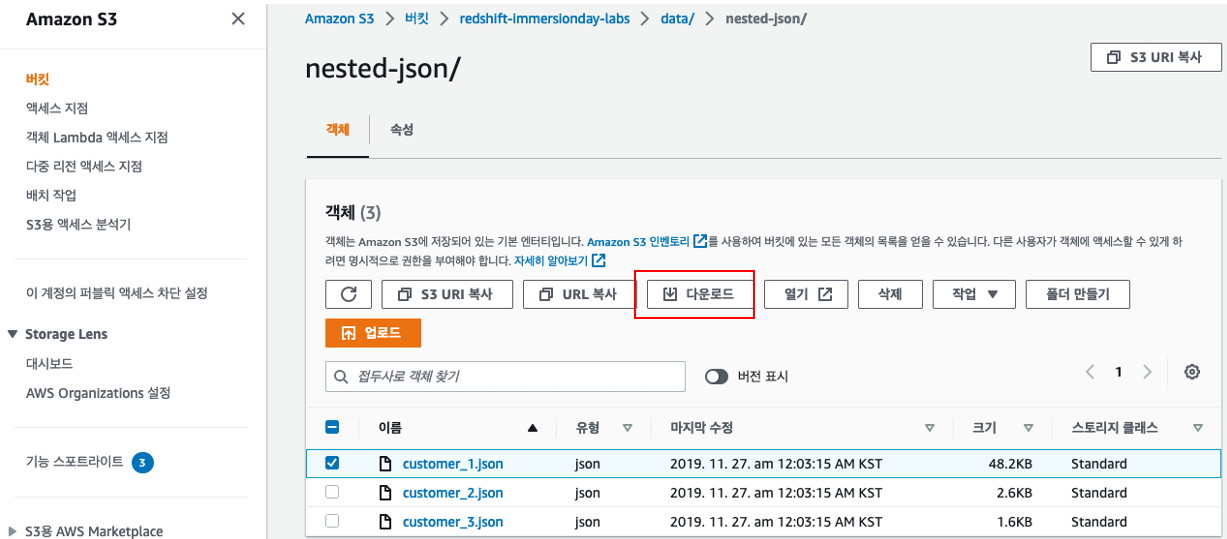Open the 작업 dropdown menu

[x=974, y=294]
